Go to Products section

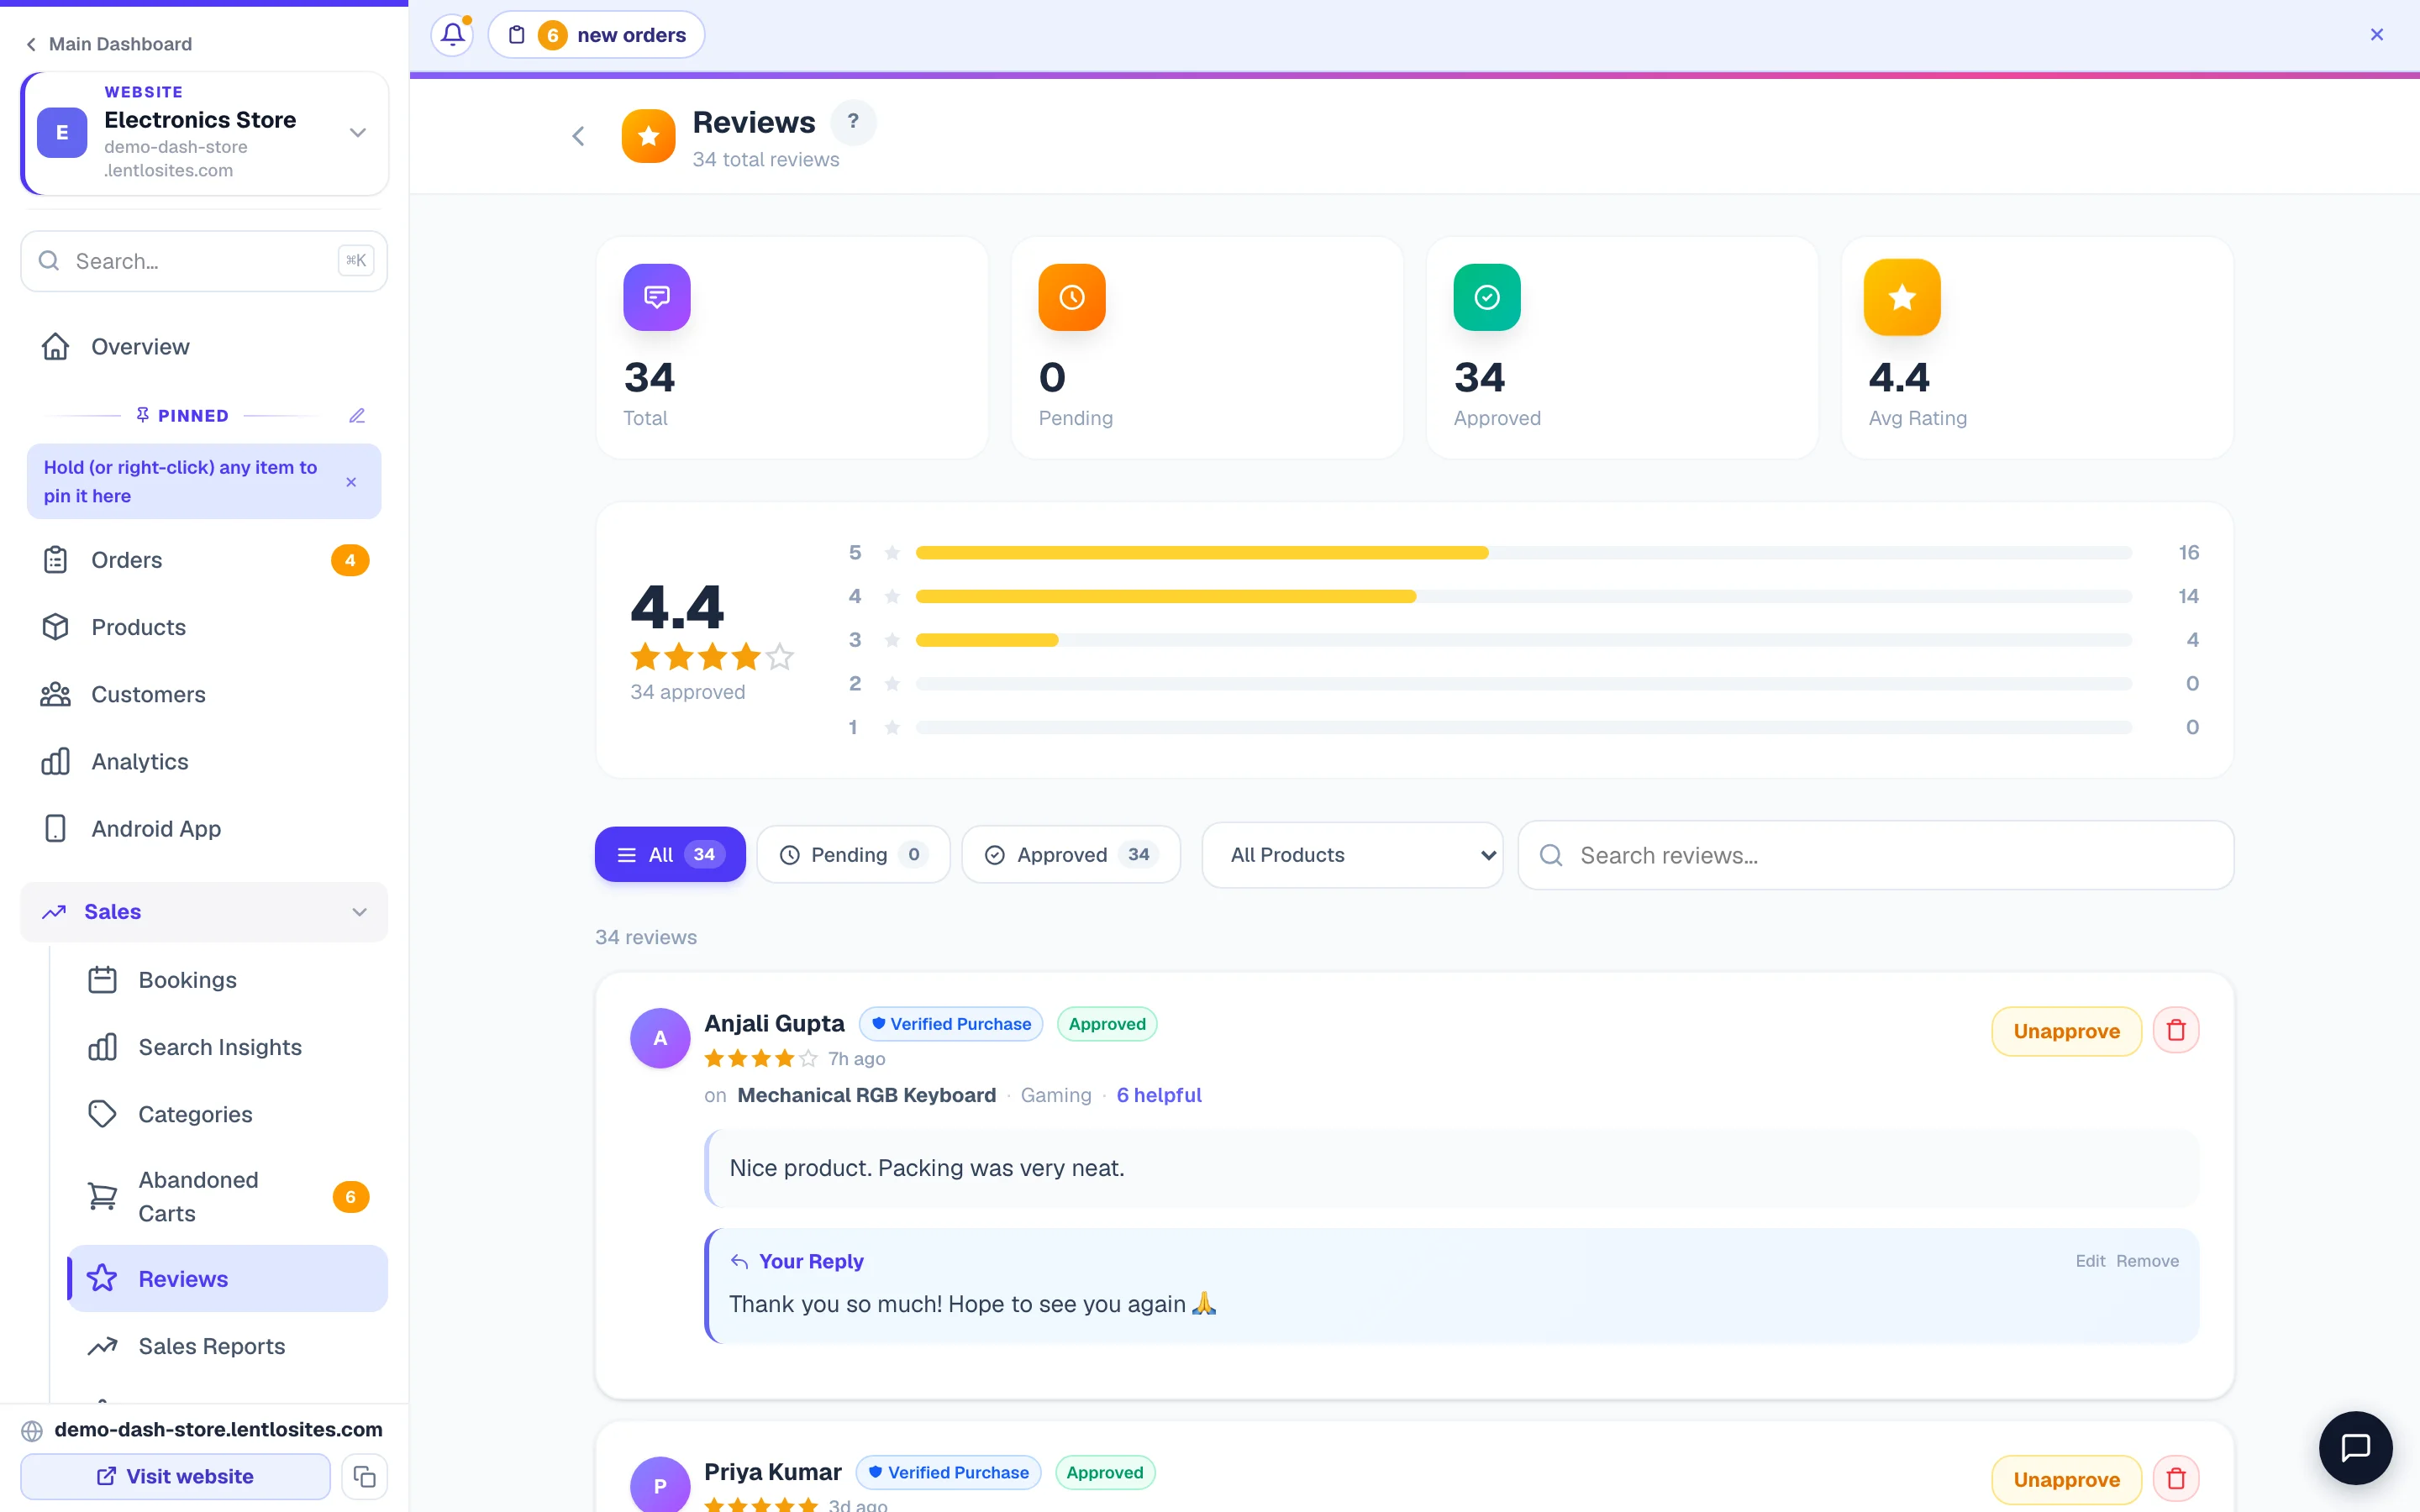[x=204, y=627]
